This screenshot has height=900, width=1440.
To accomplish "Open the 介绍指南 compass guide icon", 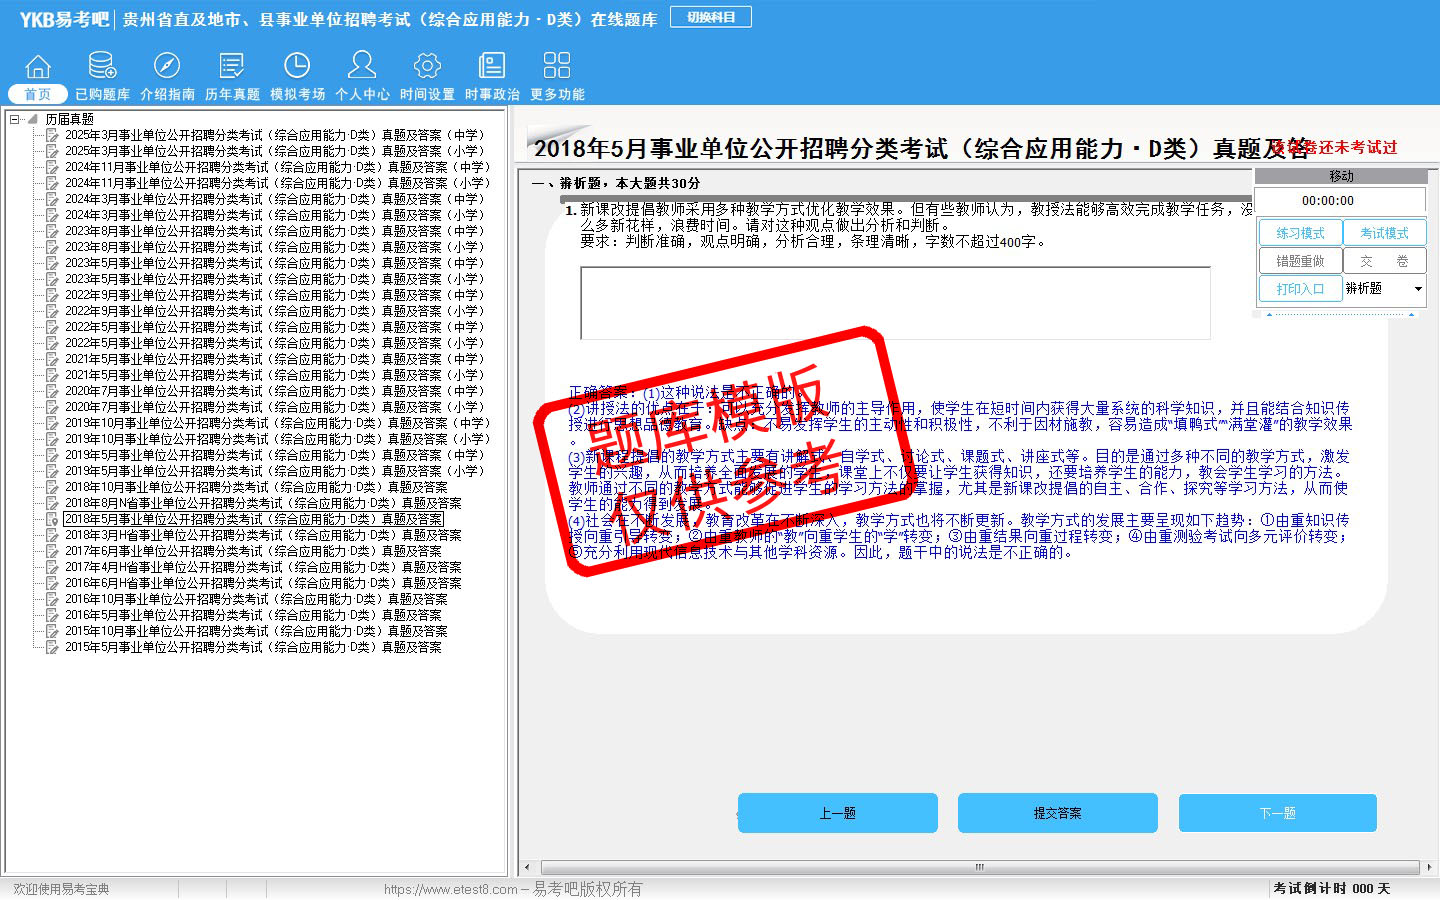I will click(167, 67).
